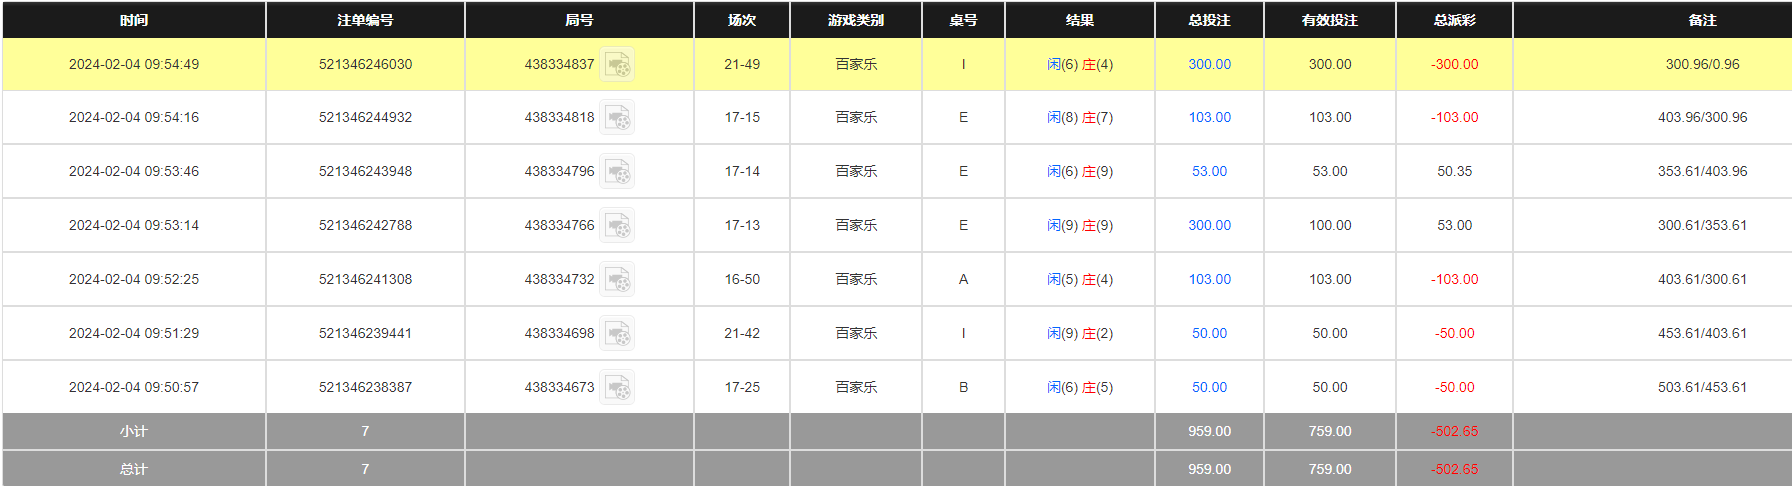Click result link 闲(6) 庄(5)

pos(1079,388)
